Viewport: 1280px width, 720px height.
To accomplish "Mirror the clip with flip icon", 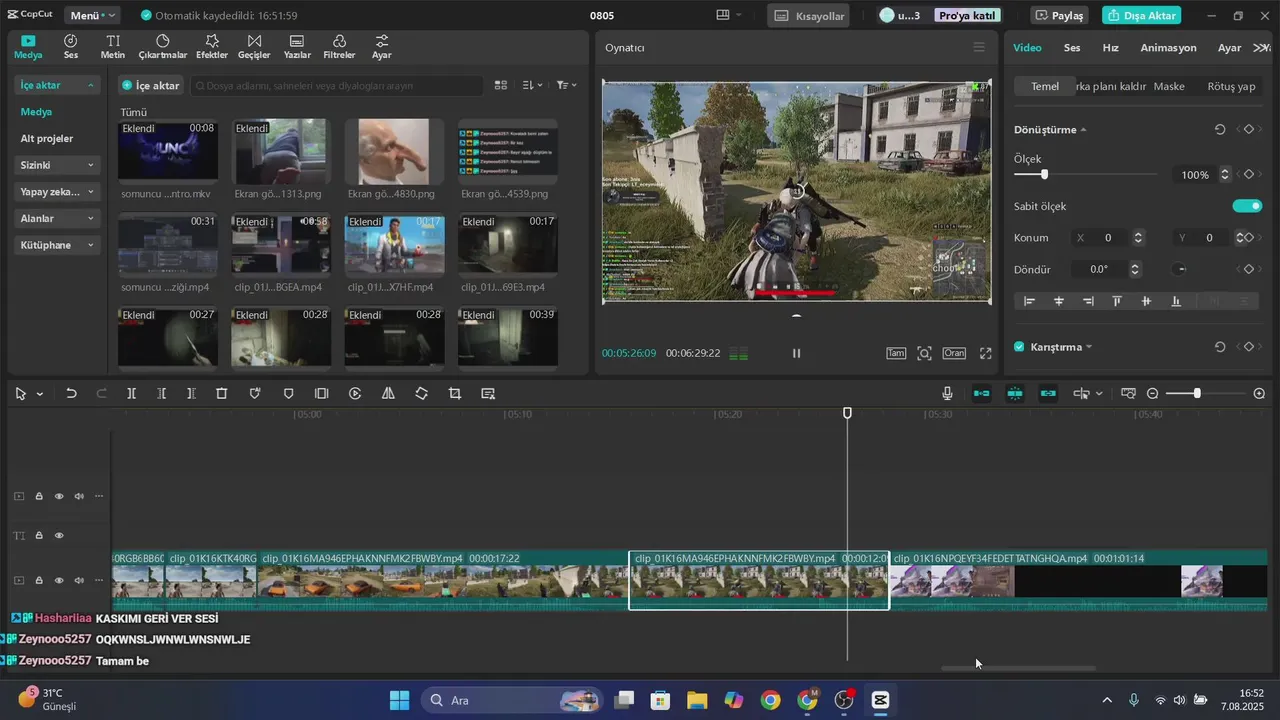I will 388,394.
